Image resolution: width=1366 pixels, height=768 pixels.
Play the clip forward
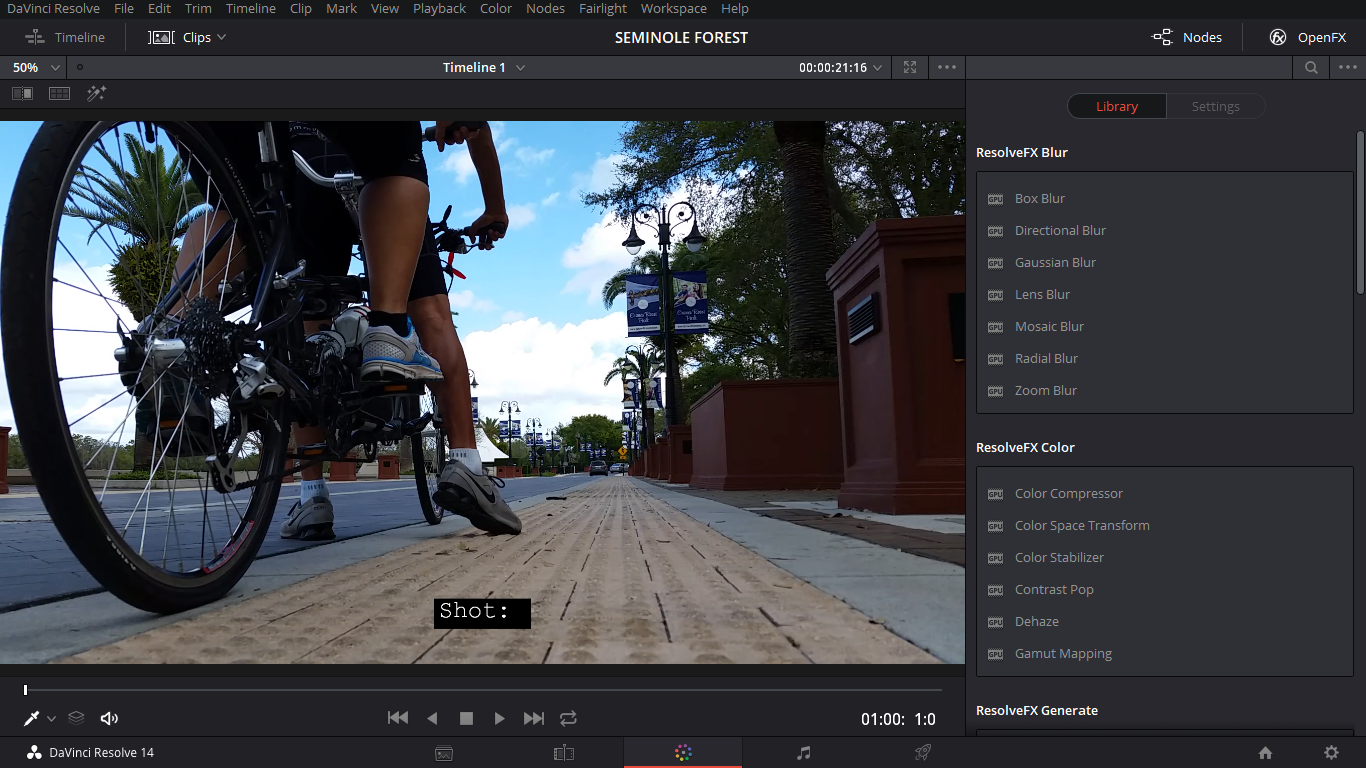coord(499,718)
